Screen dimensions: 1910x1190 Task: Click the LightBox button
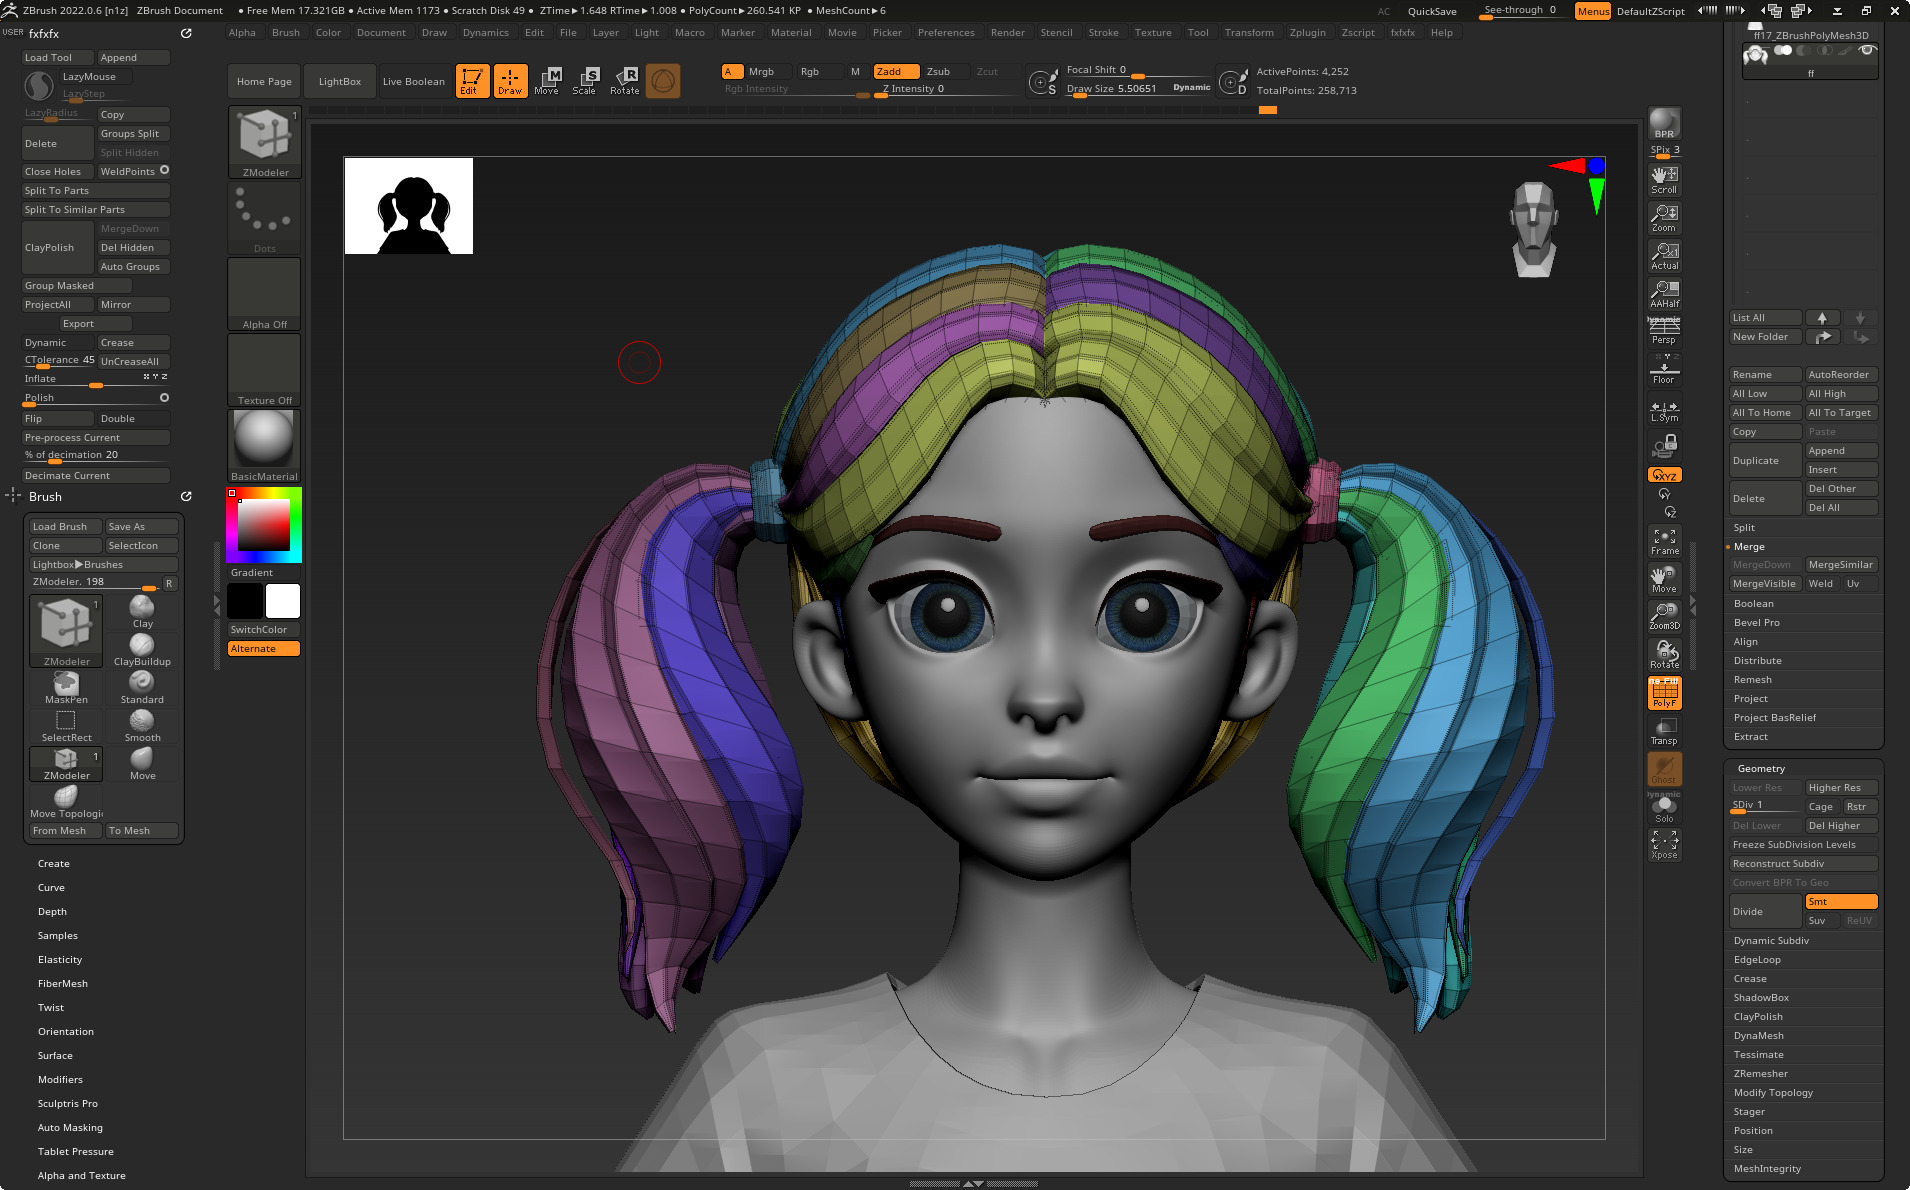tap(340, 82)
